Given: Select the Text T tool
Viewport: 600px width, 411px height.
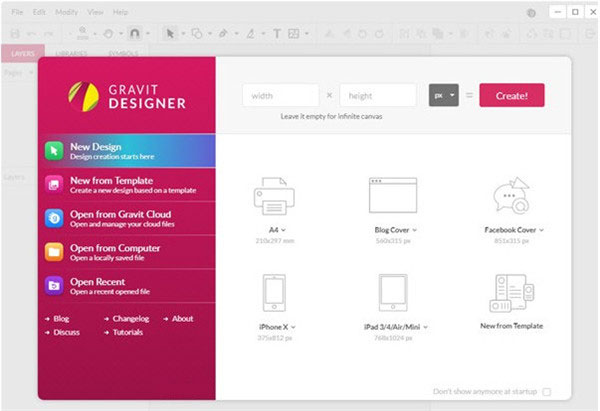Looking at the screenshot, I should click(277, 34).
